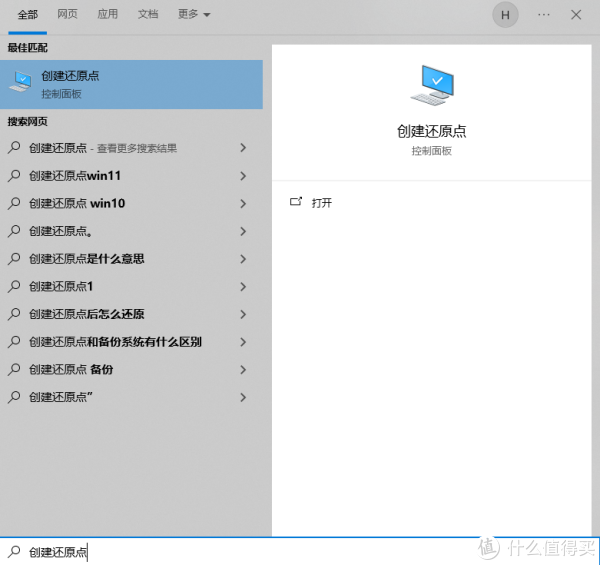Click the magnifier icon in the search box

point(14,552)
